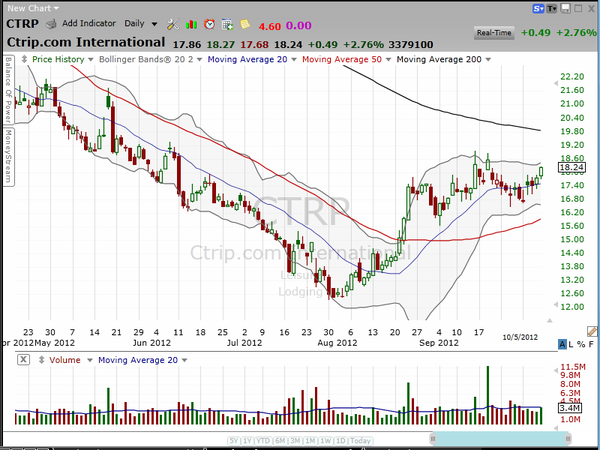Viewport: 600px width, 450px height.
Task: Click the Aug 2012 axis label
Action: pyautogui.click(x=337, y=343)
